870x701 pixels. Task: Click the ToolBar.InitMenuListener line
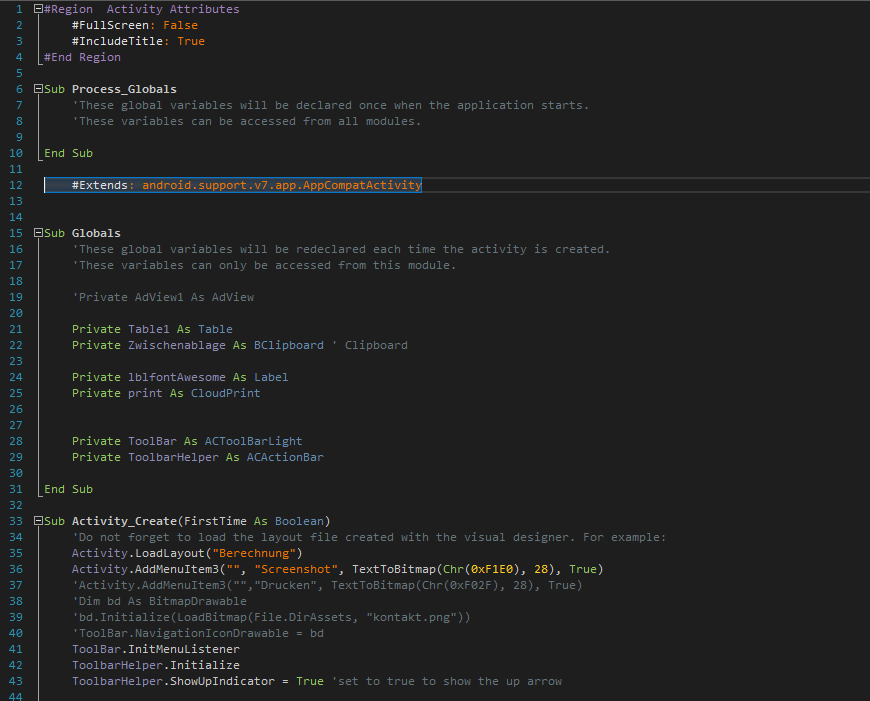pyautogui.click(x=156, y=649)
